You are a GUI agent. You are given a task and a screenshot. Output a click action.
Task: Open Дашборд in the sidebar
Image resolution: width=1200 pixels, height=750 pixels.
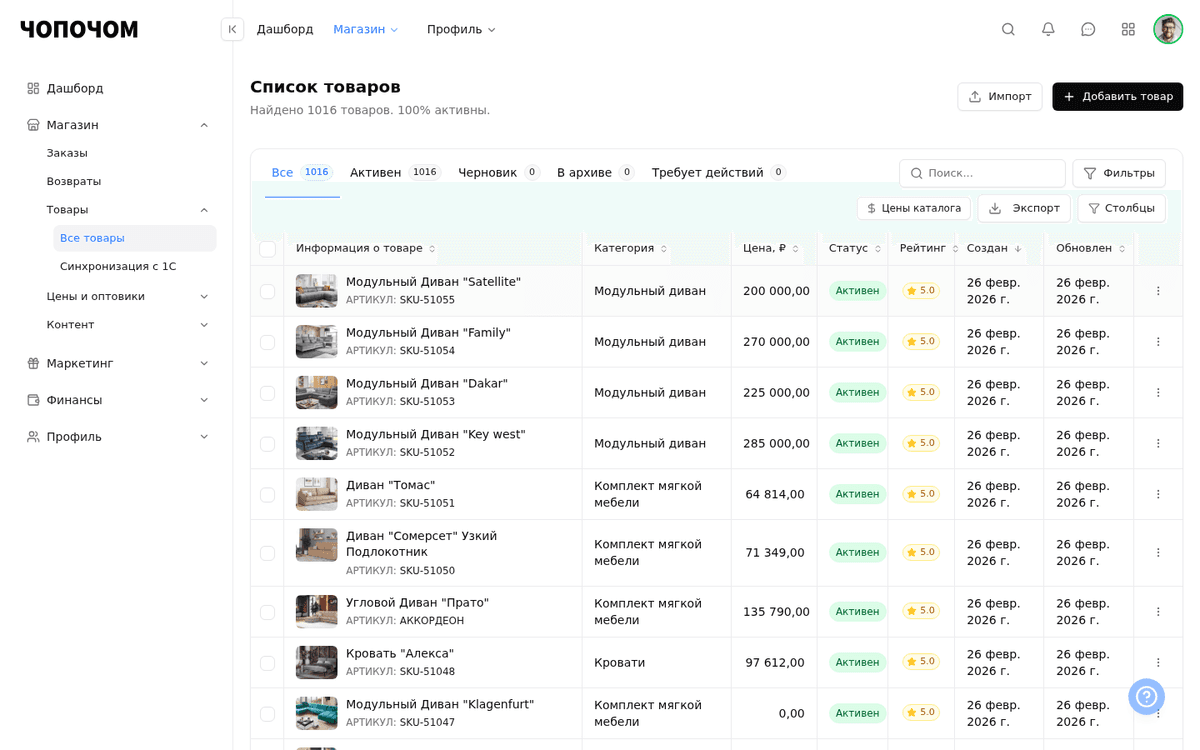[75, 88]
